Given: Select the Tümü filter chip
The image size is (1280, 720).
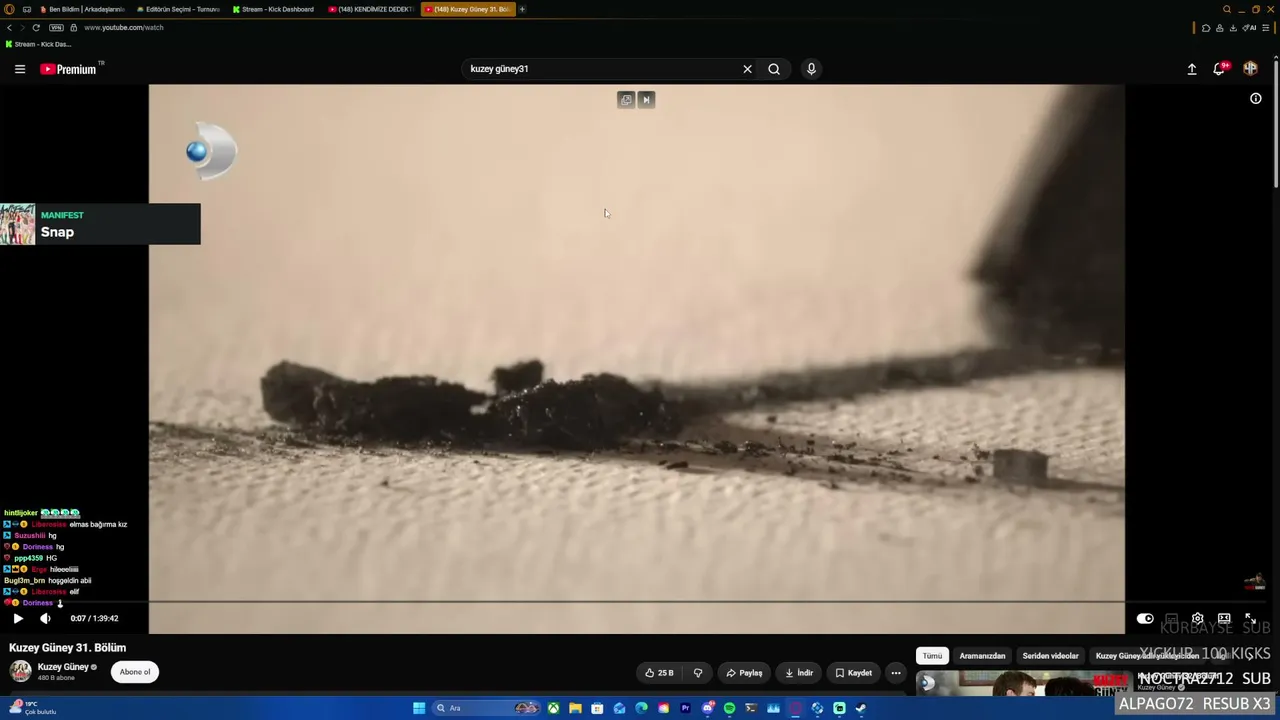Looking at the screenshot, I should pos(932,656).
